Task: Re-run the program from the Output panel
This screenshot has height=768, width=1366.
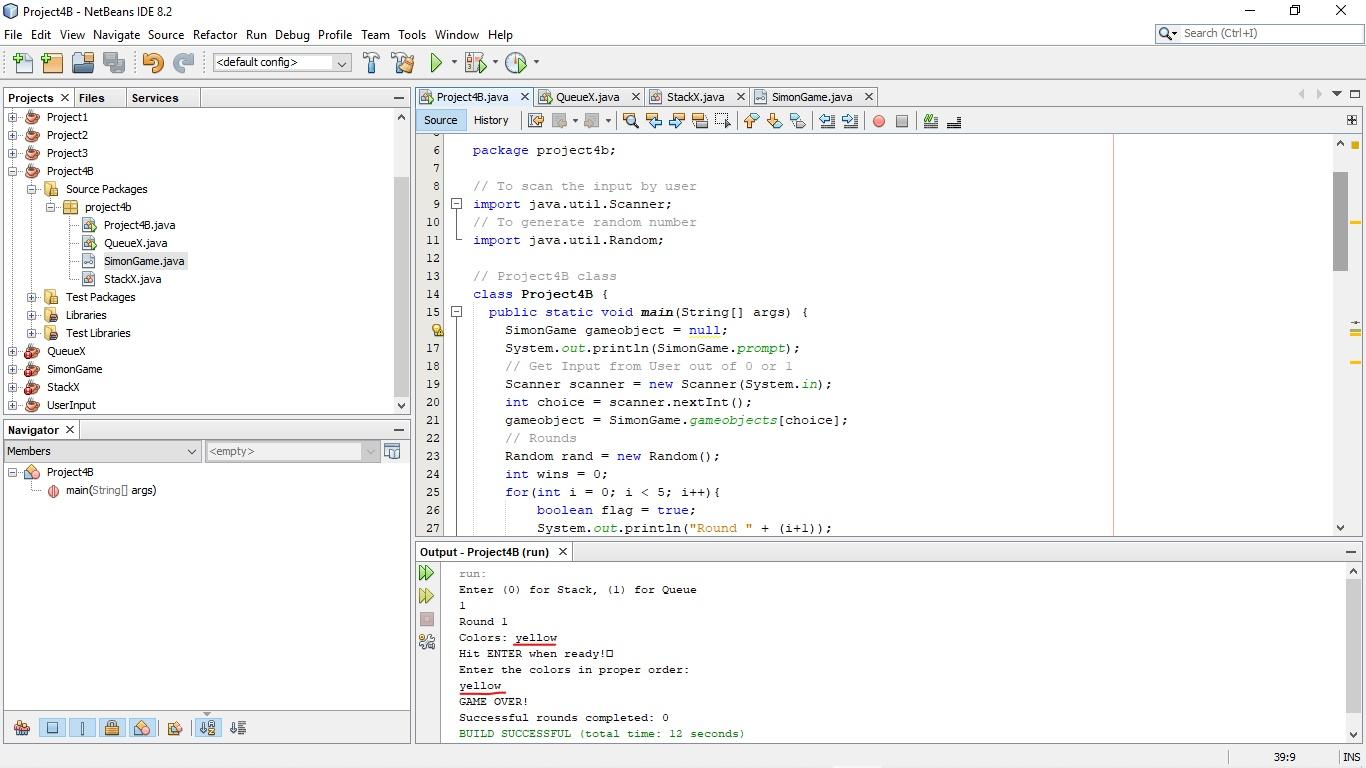Action: (x=427, y=572)
